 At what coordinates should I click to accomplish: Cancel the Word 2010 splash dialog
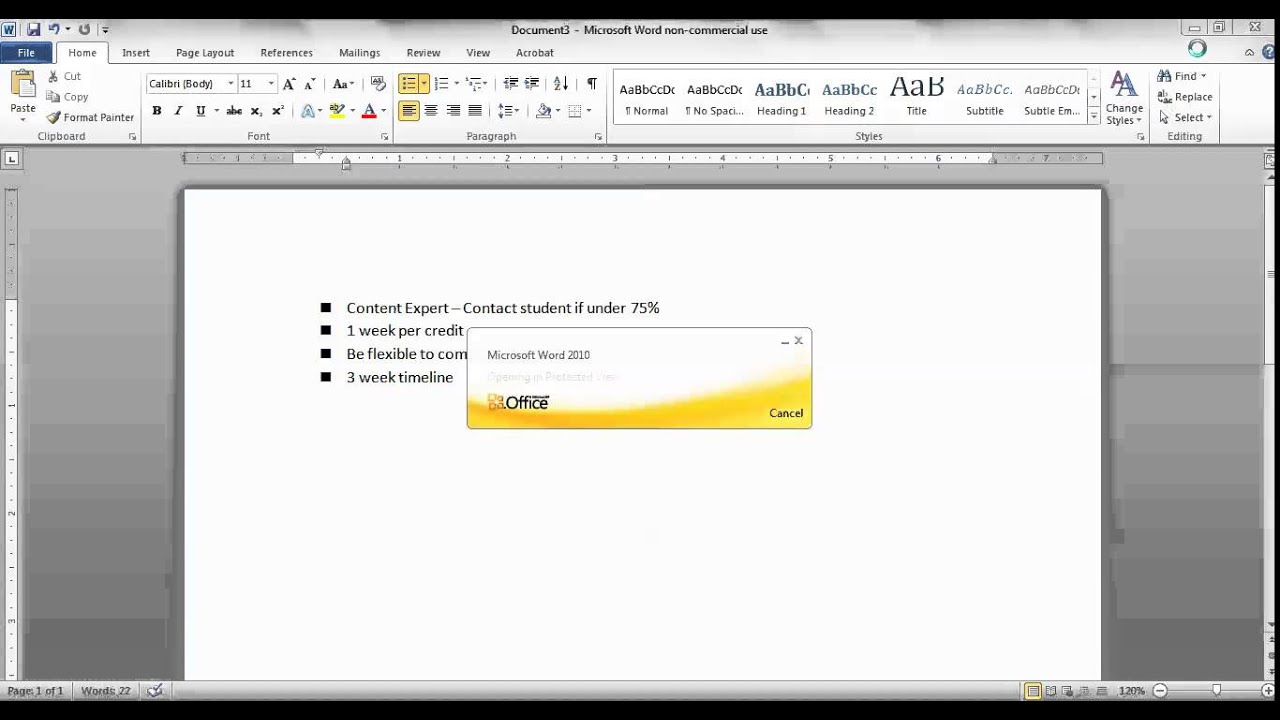click(786, 413)
